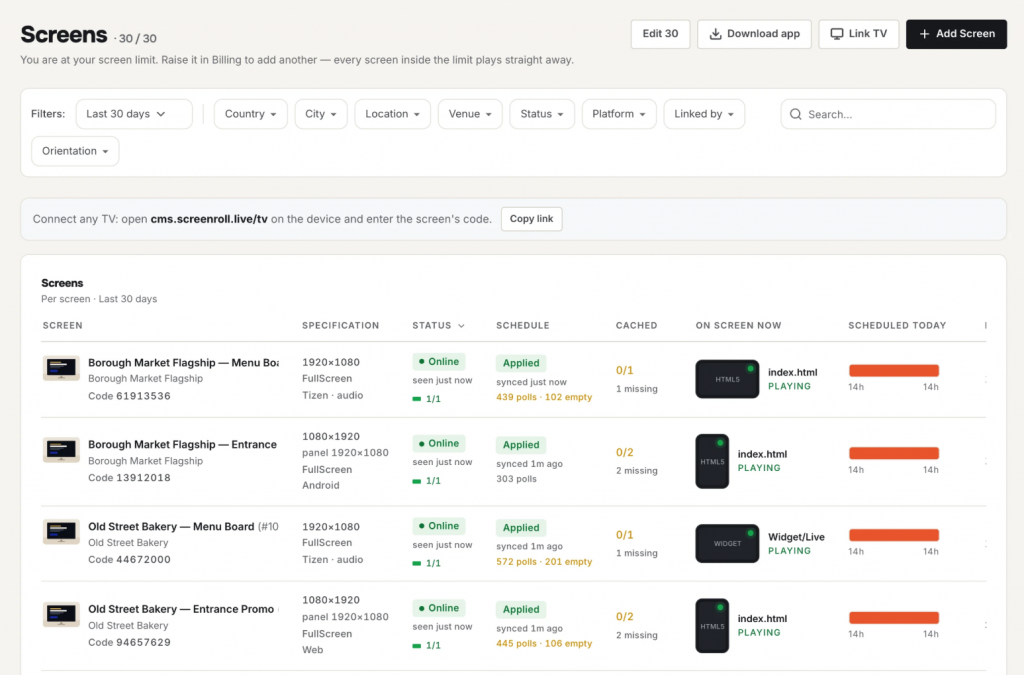Click the plus icon on Add Screen
Screen dimensions: 1024x675
[x=924, y=34]
